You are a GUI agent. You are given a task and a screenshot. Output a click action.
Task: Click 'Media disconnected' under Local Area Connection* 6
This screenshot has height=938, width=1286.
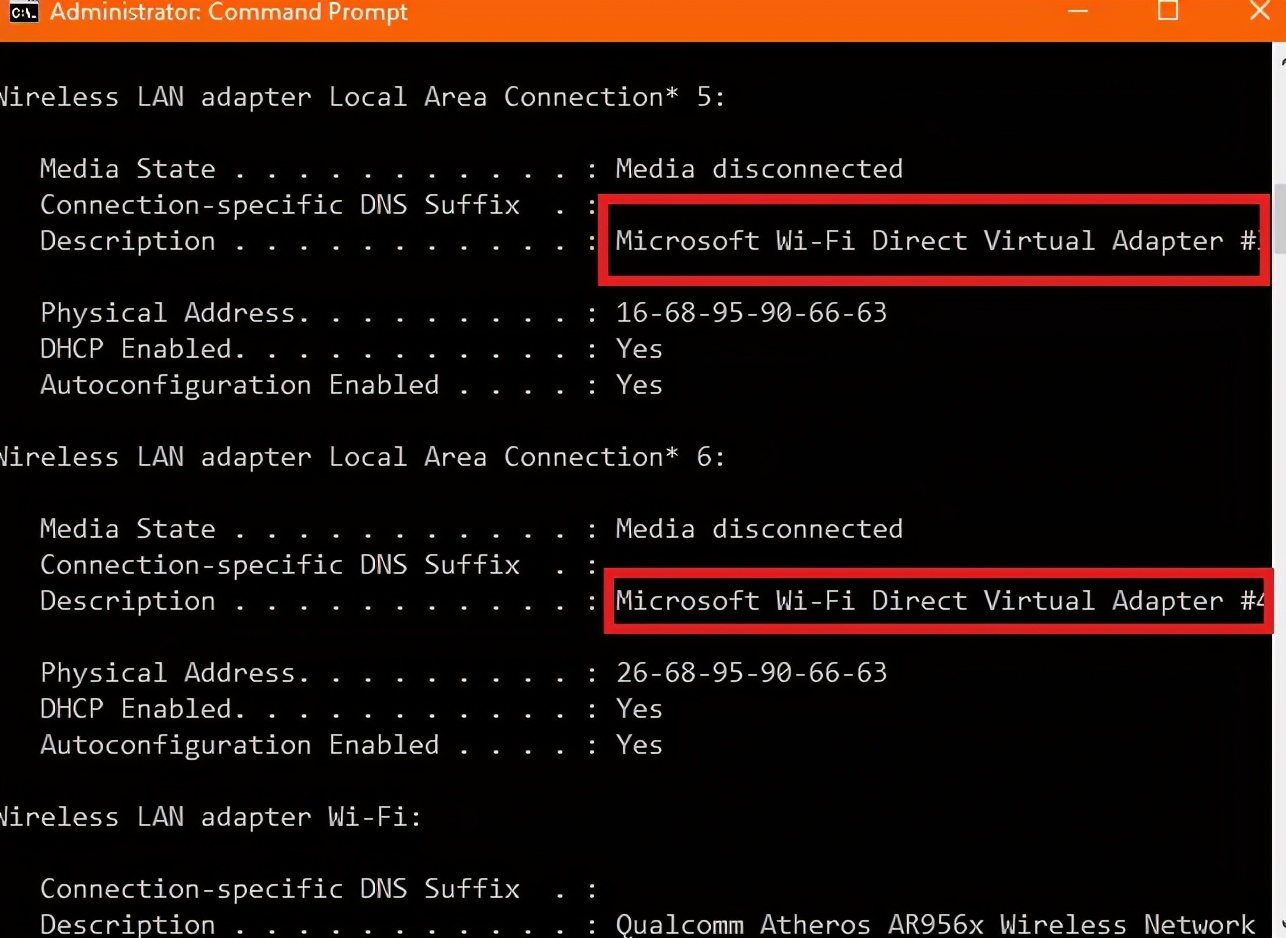[x=759, y=529]
